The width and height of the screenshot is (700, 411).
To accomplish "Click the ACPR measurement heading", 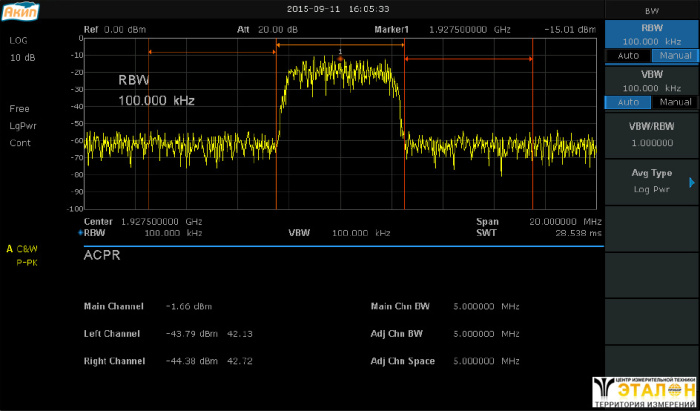I will coord(104,256).
